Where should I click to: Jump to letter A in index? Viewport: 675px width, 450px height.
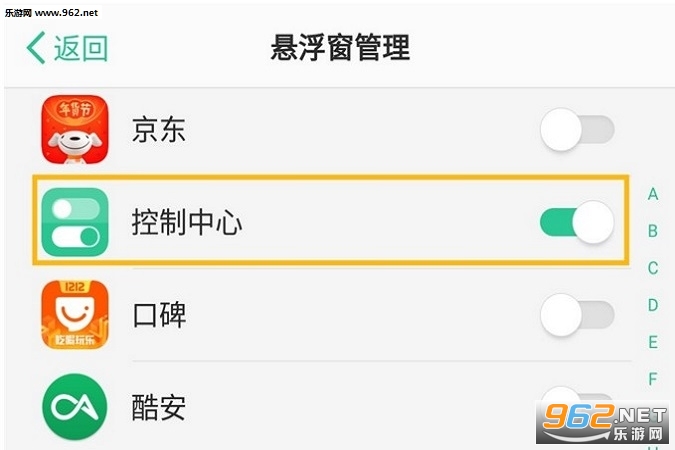[653, 194]
